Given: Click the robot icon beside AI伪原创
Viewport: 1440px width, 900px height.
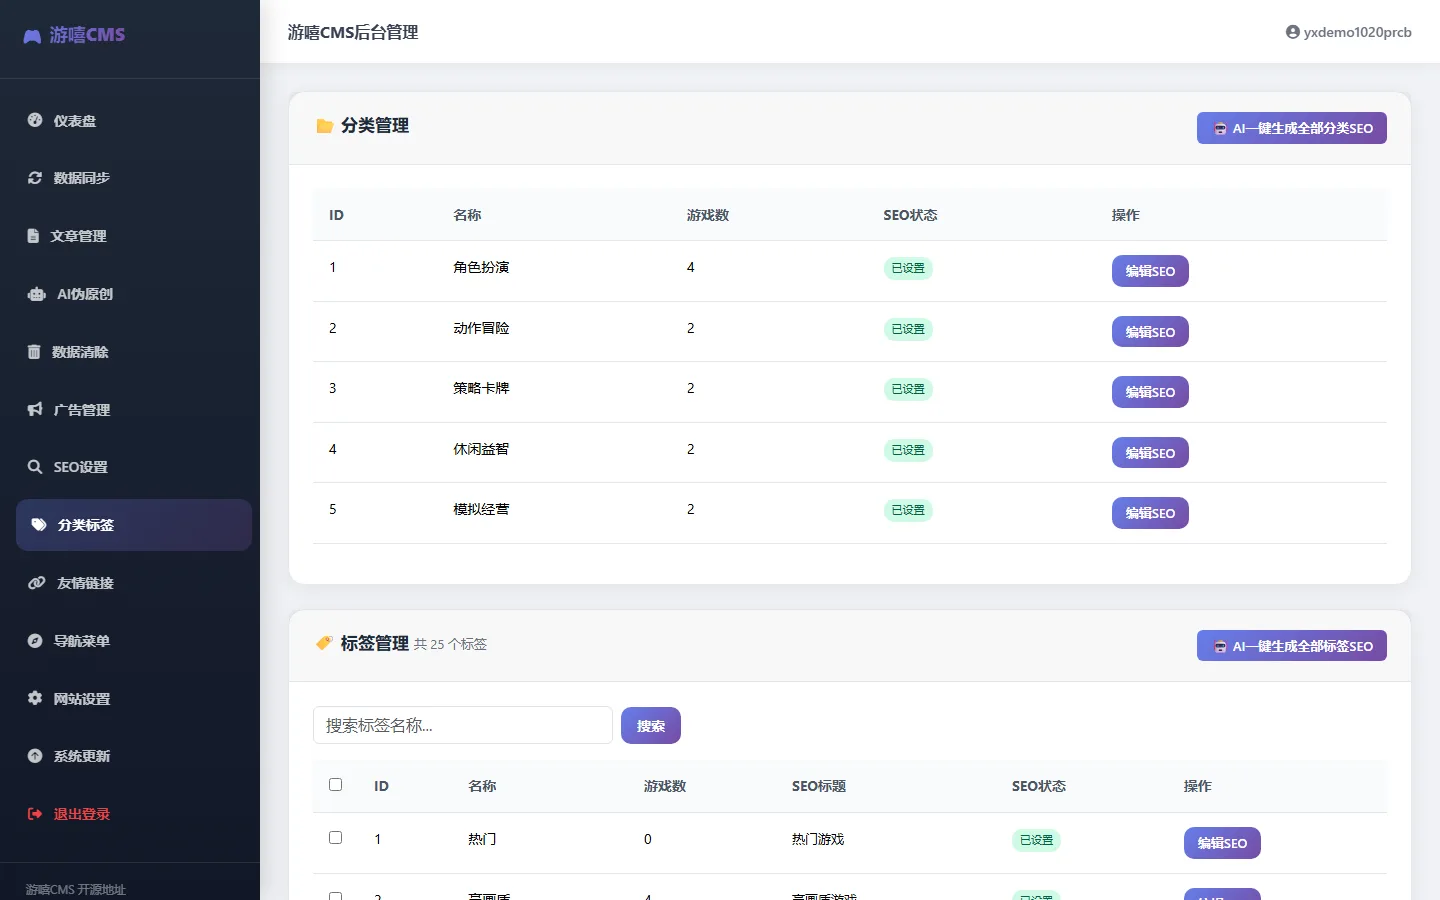Looking at the screenshot, I should [37, 294].
